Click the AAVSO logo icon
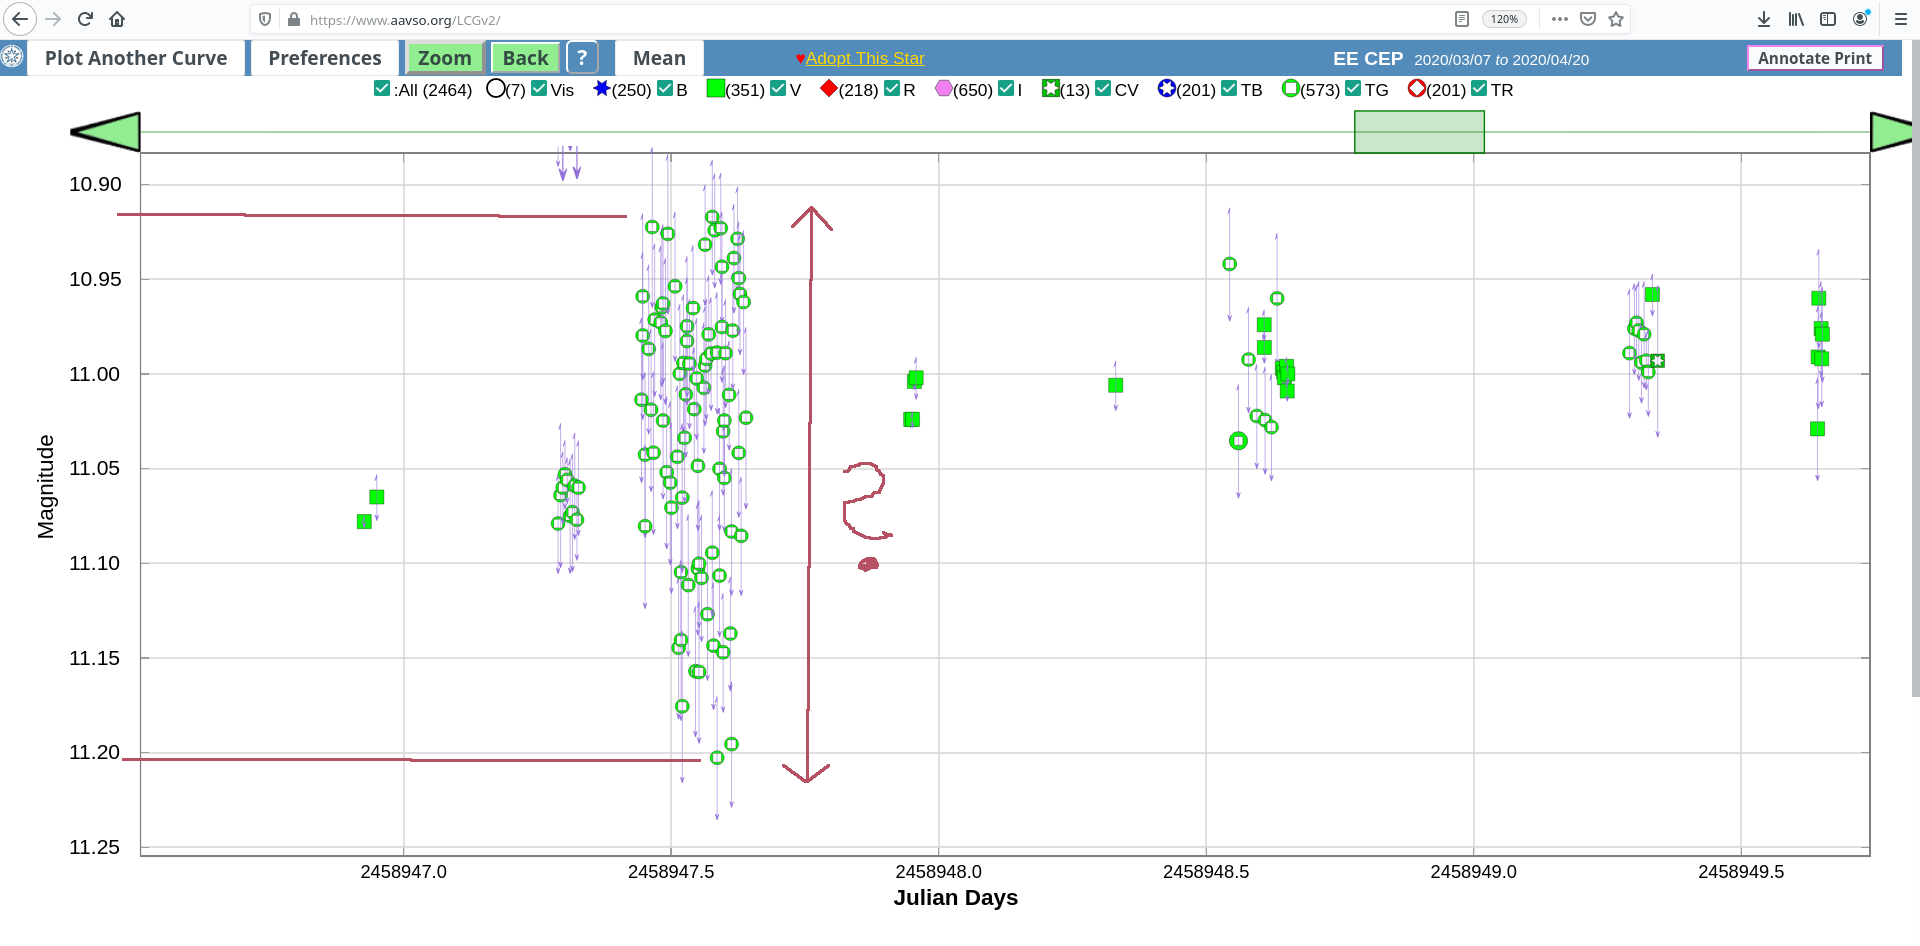This screenshot has width=1920, height=946. [12, 57]
